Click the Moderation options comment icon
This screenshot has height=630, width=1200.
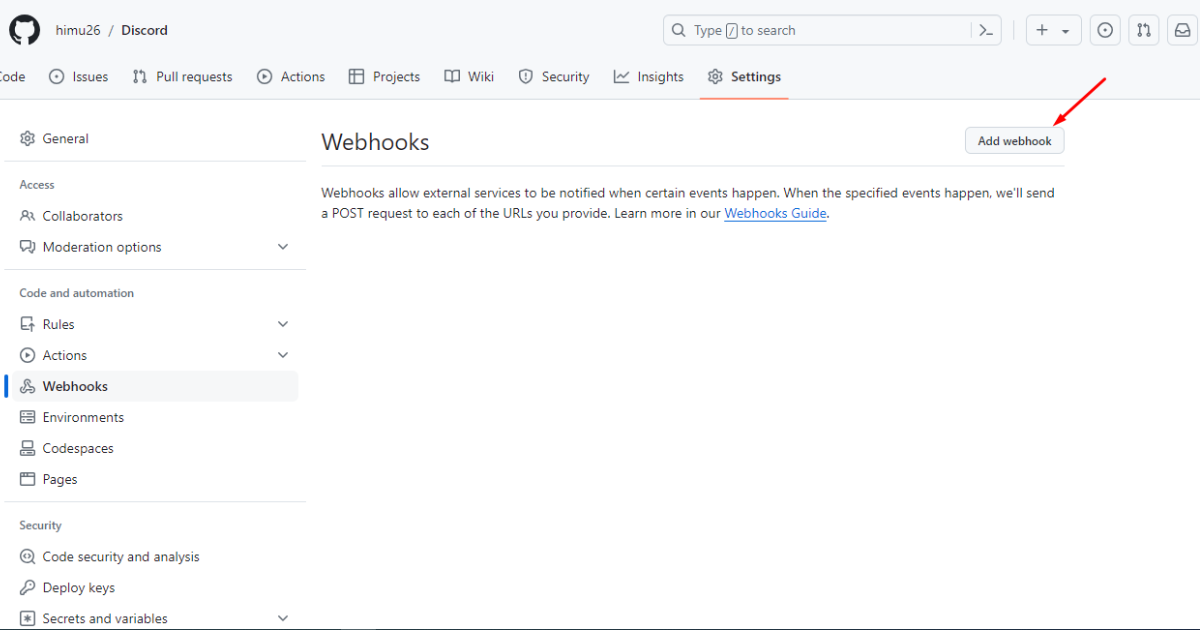tap(28, 247)
